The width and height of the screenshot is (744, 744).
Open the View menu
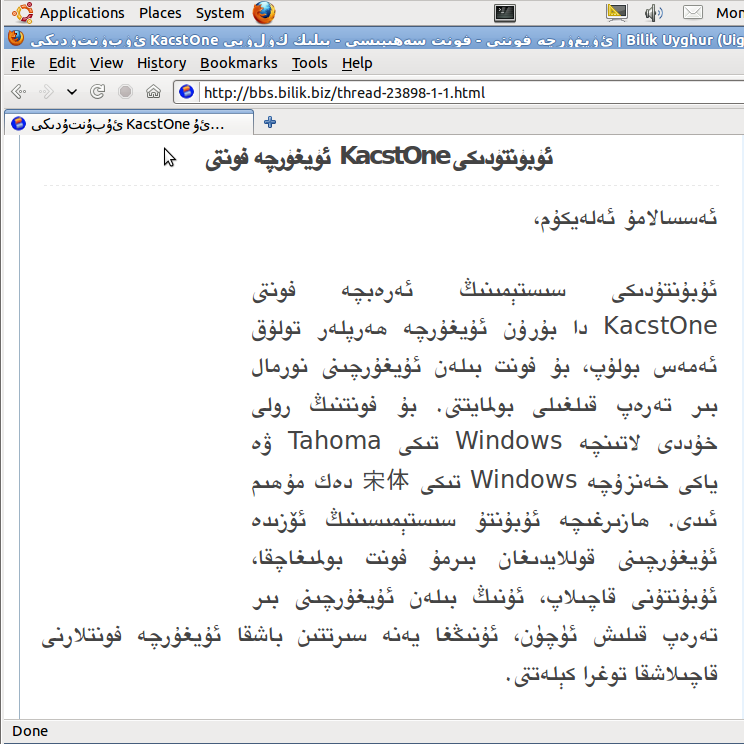[x=106, y=63]
